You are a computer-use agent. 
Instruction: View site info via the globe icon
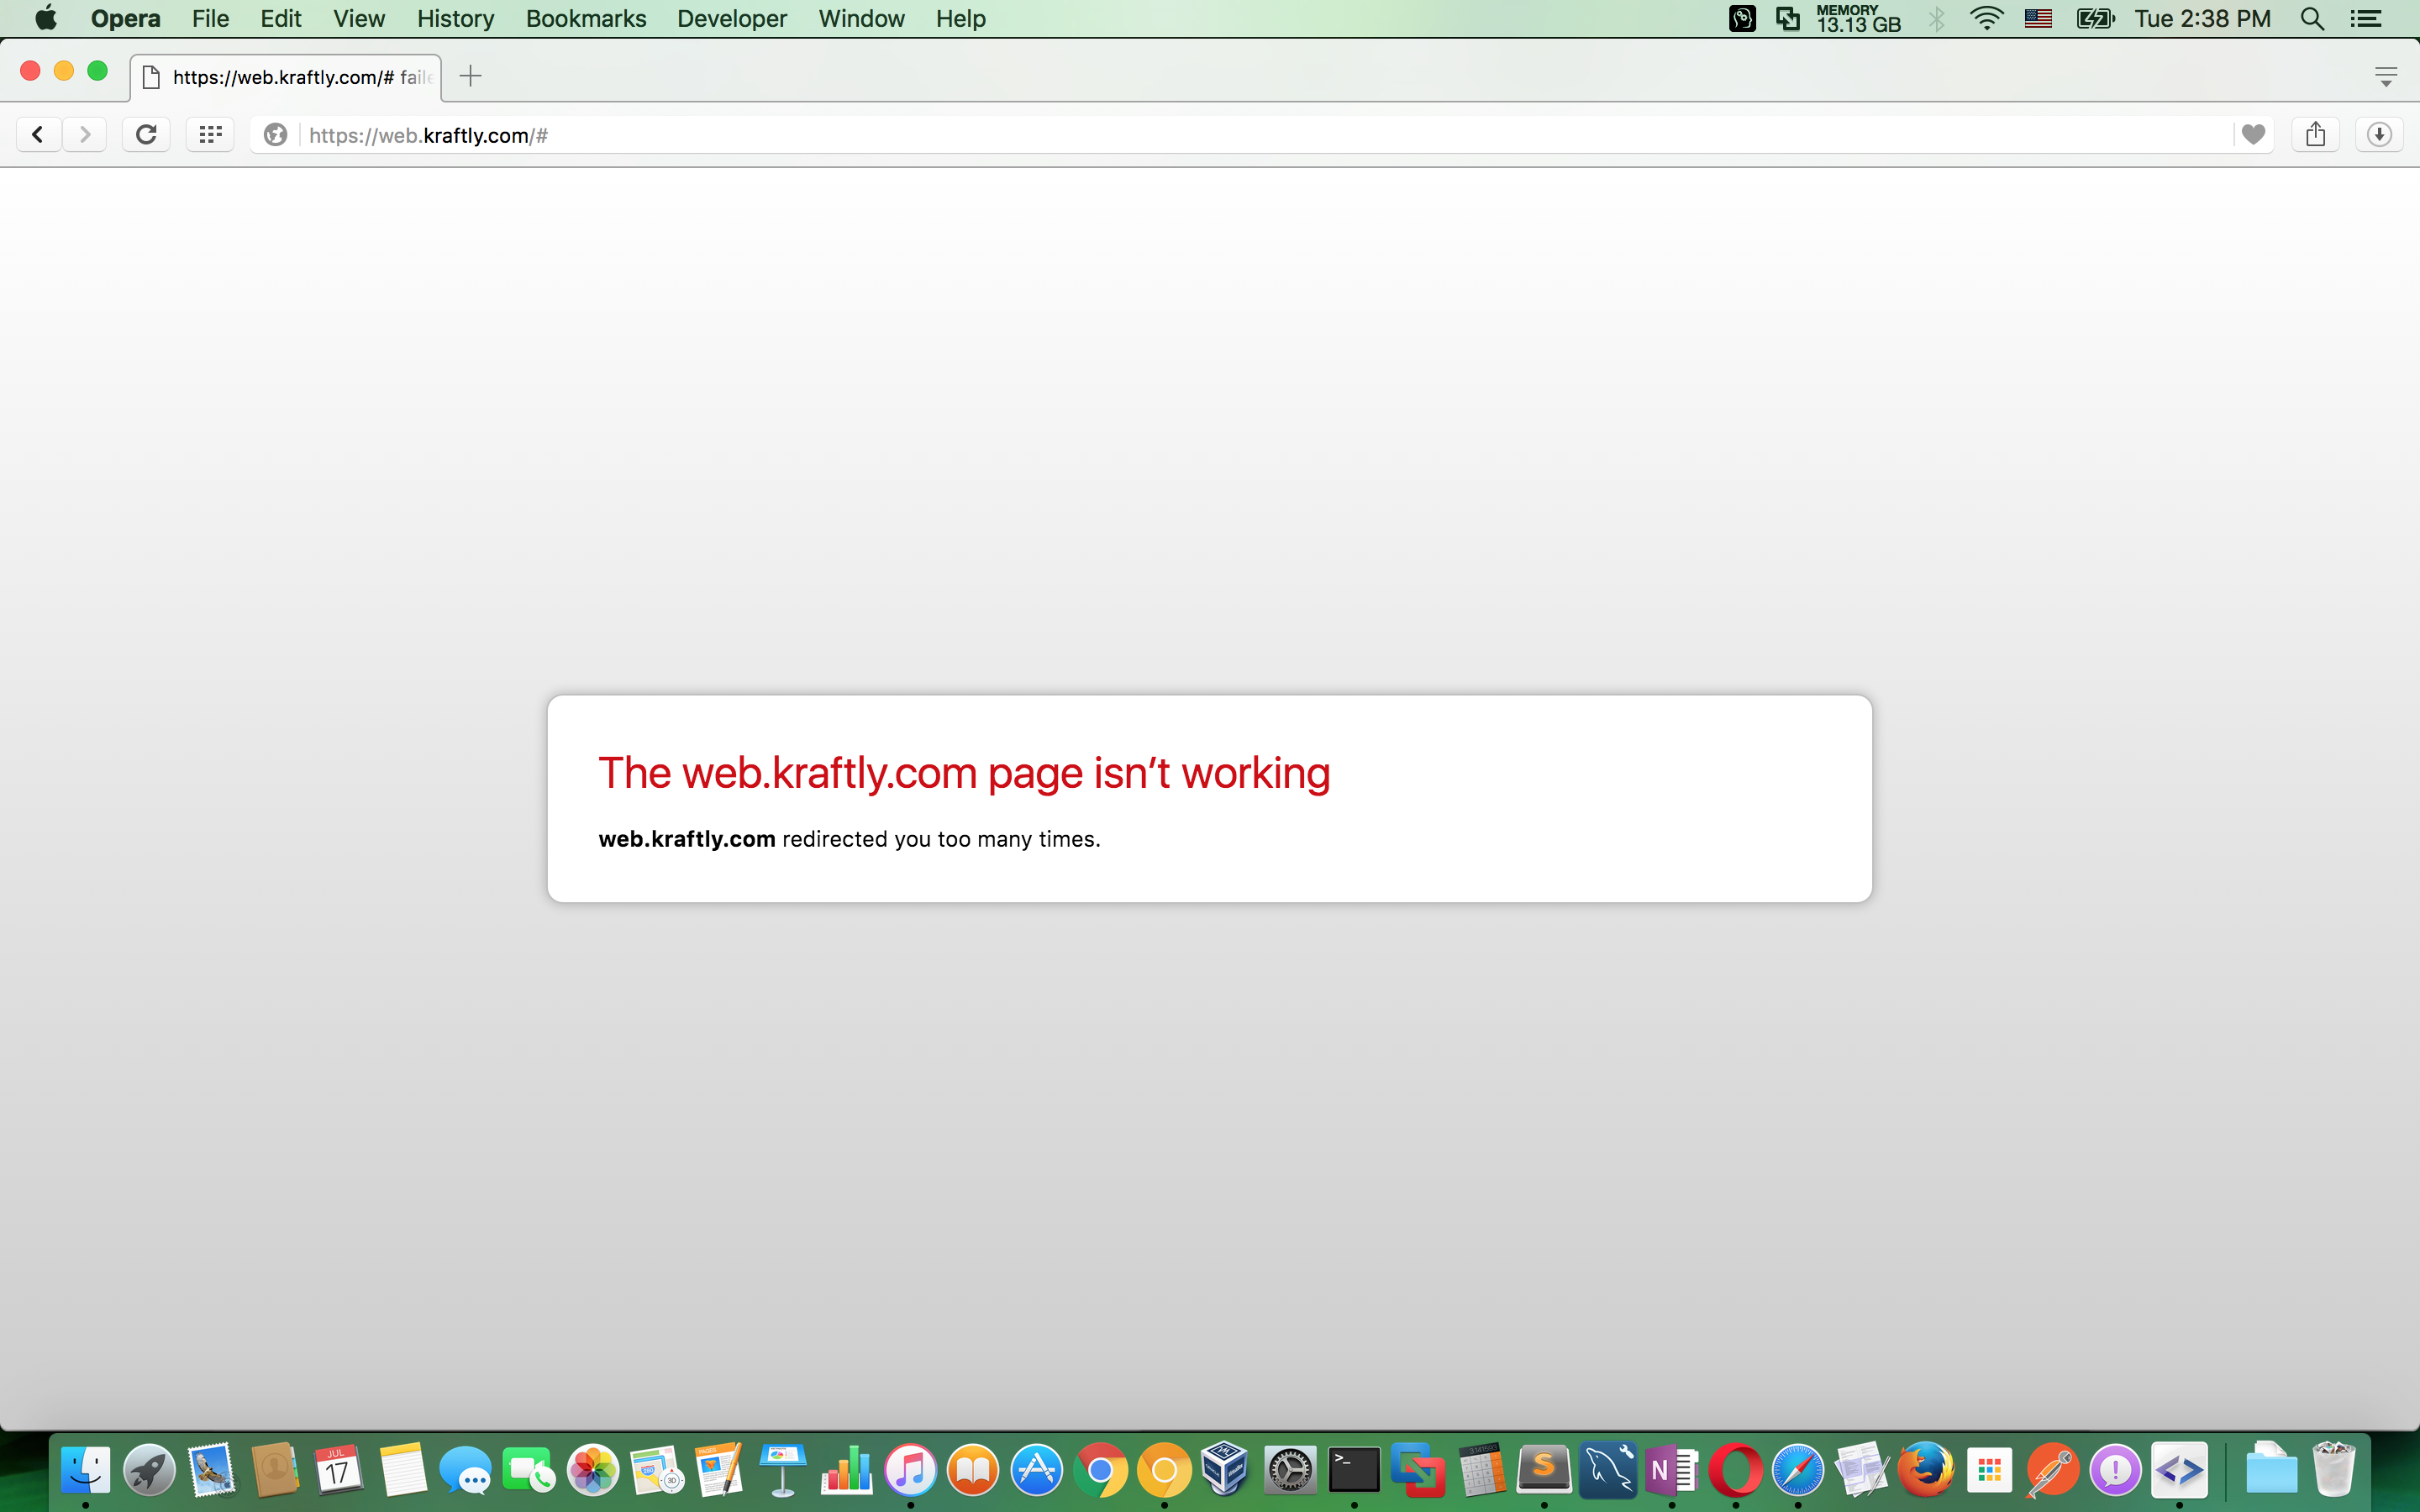click(276, 135)
